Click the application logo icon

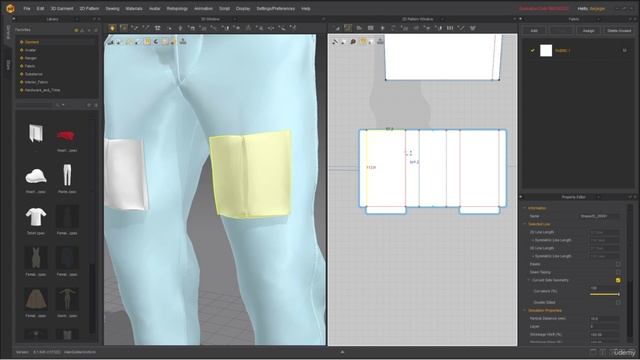(x=10, y=8)
